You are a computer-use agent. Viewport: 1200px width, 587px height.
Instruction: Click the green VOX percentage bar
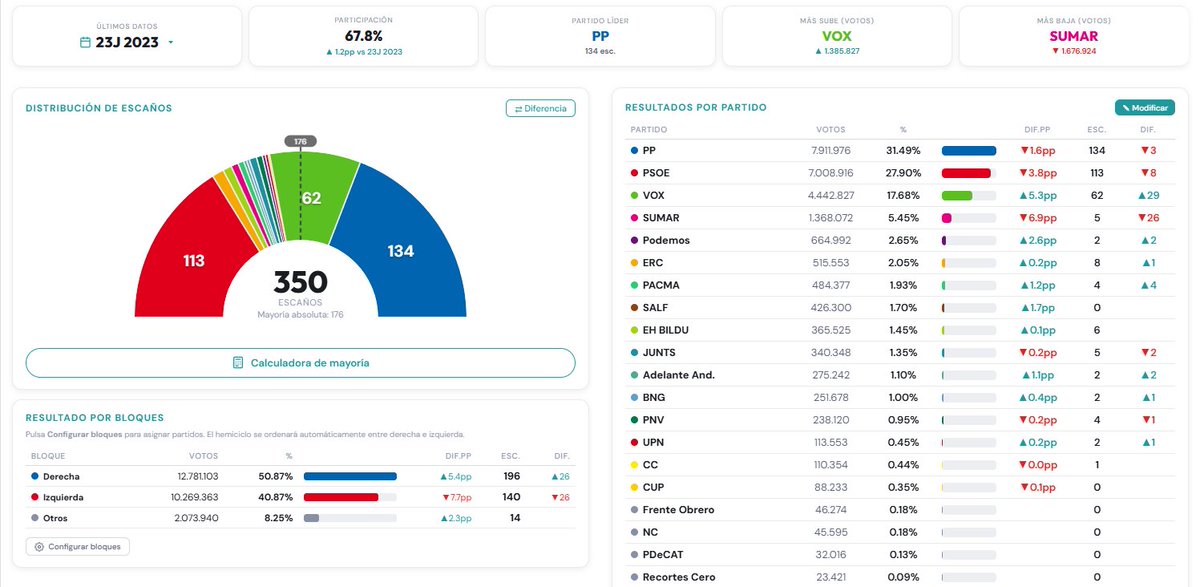tap(957, 195)
